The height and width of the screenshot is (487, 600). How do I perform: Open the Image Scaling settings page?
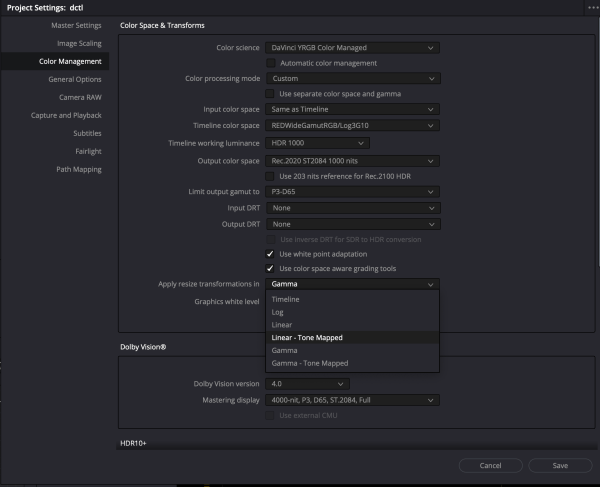pyautogui.click(x=78, y=43)
